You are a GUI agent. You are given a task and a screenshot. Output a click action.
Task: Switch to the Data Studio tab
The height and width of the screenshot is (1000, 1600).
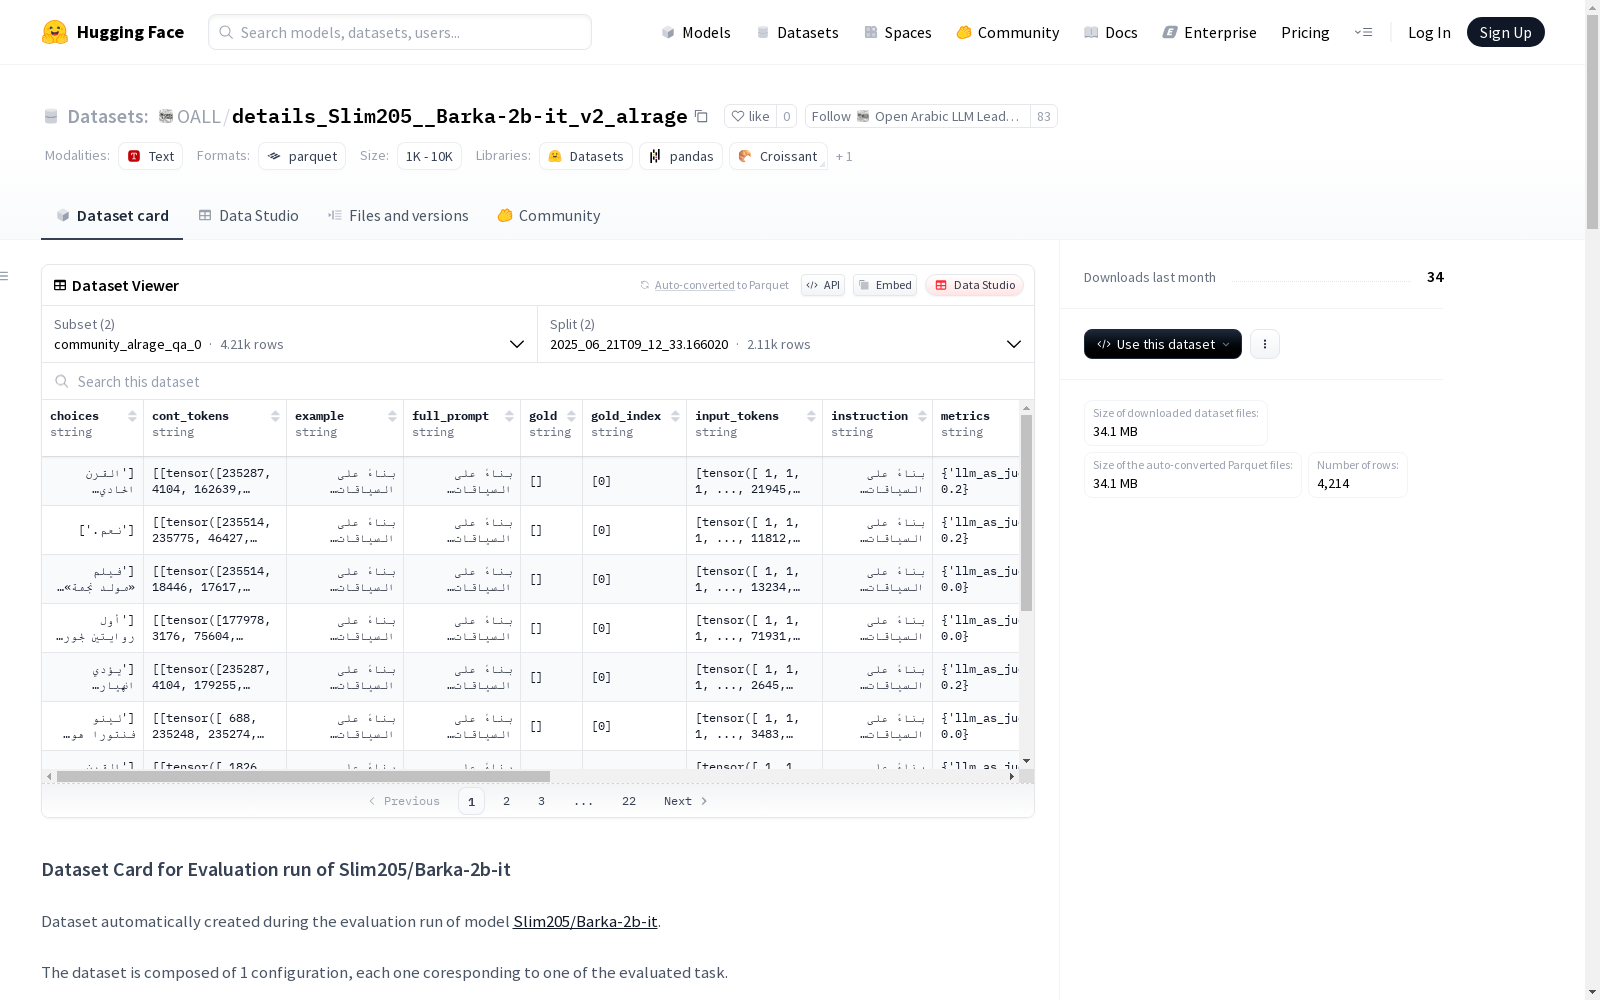coord(248,216)
